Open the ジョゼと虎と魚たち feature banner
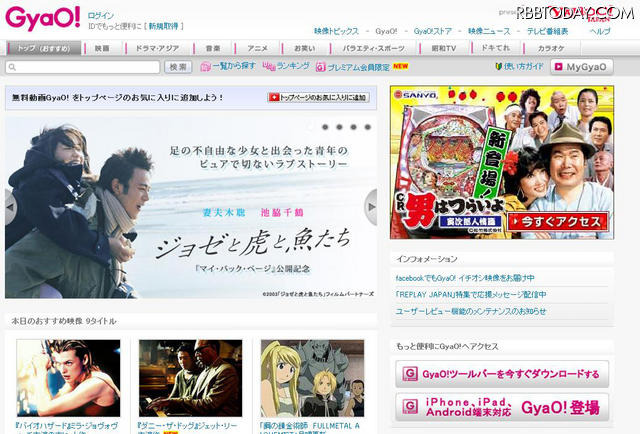The width and height of the screenshot is (640, 434). pos(191,207)
